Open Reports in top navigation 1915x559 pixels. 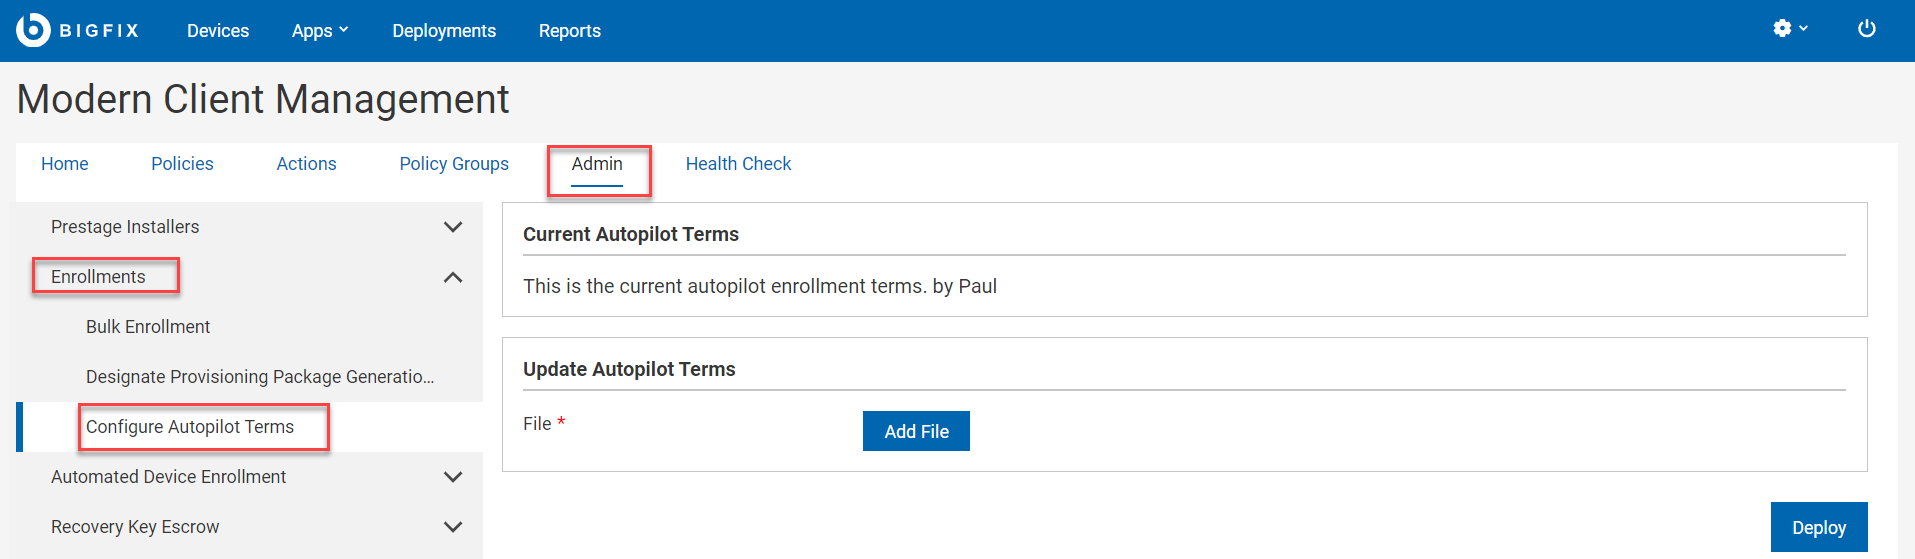coord(570,31)
